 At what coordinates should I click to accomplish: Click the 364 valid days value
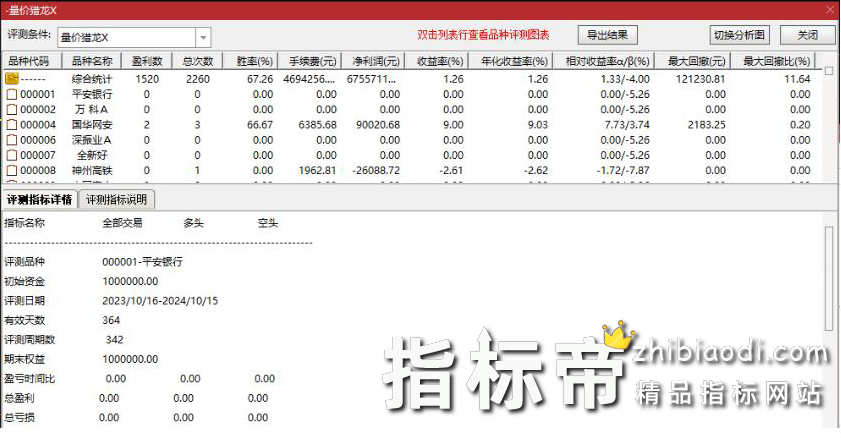(111, 320)
